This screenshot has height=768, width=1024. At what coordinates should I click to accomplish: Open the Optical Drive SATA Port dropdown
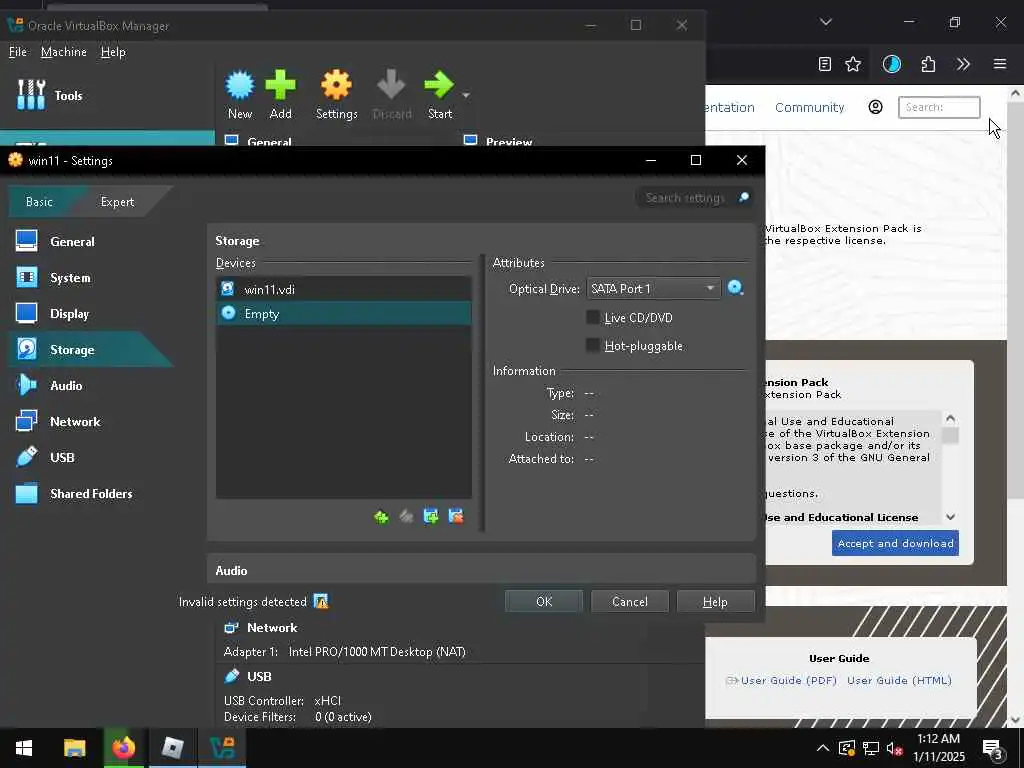(654, 289)
